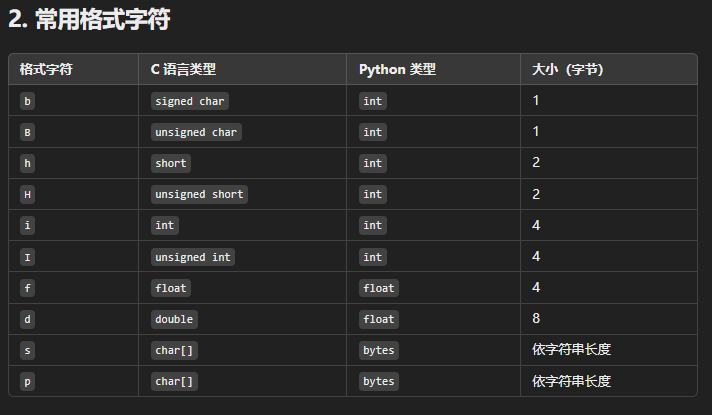Image resolution: width=712 pixels, height=415 pixels.
Task: Select the 'unsigned char' code chip
Action: point(196,132)
